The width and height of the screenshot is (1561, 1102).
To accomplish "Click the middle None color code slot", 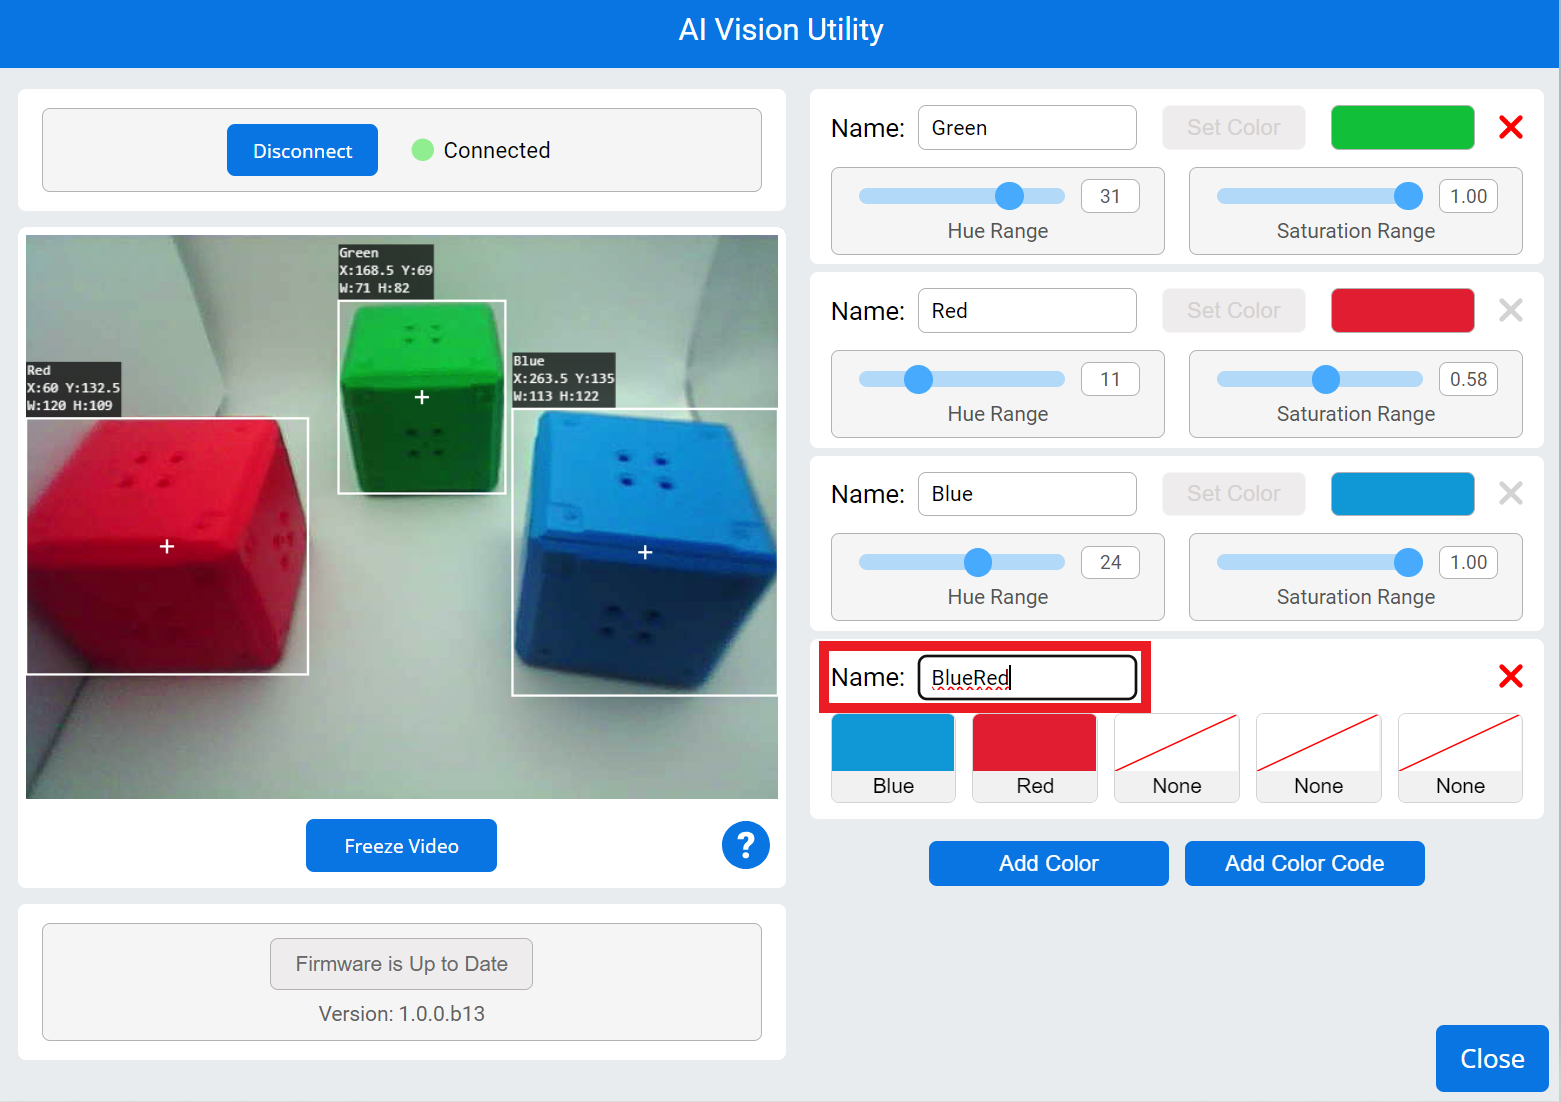I will click(1319, 757).
